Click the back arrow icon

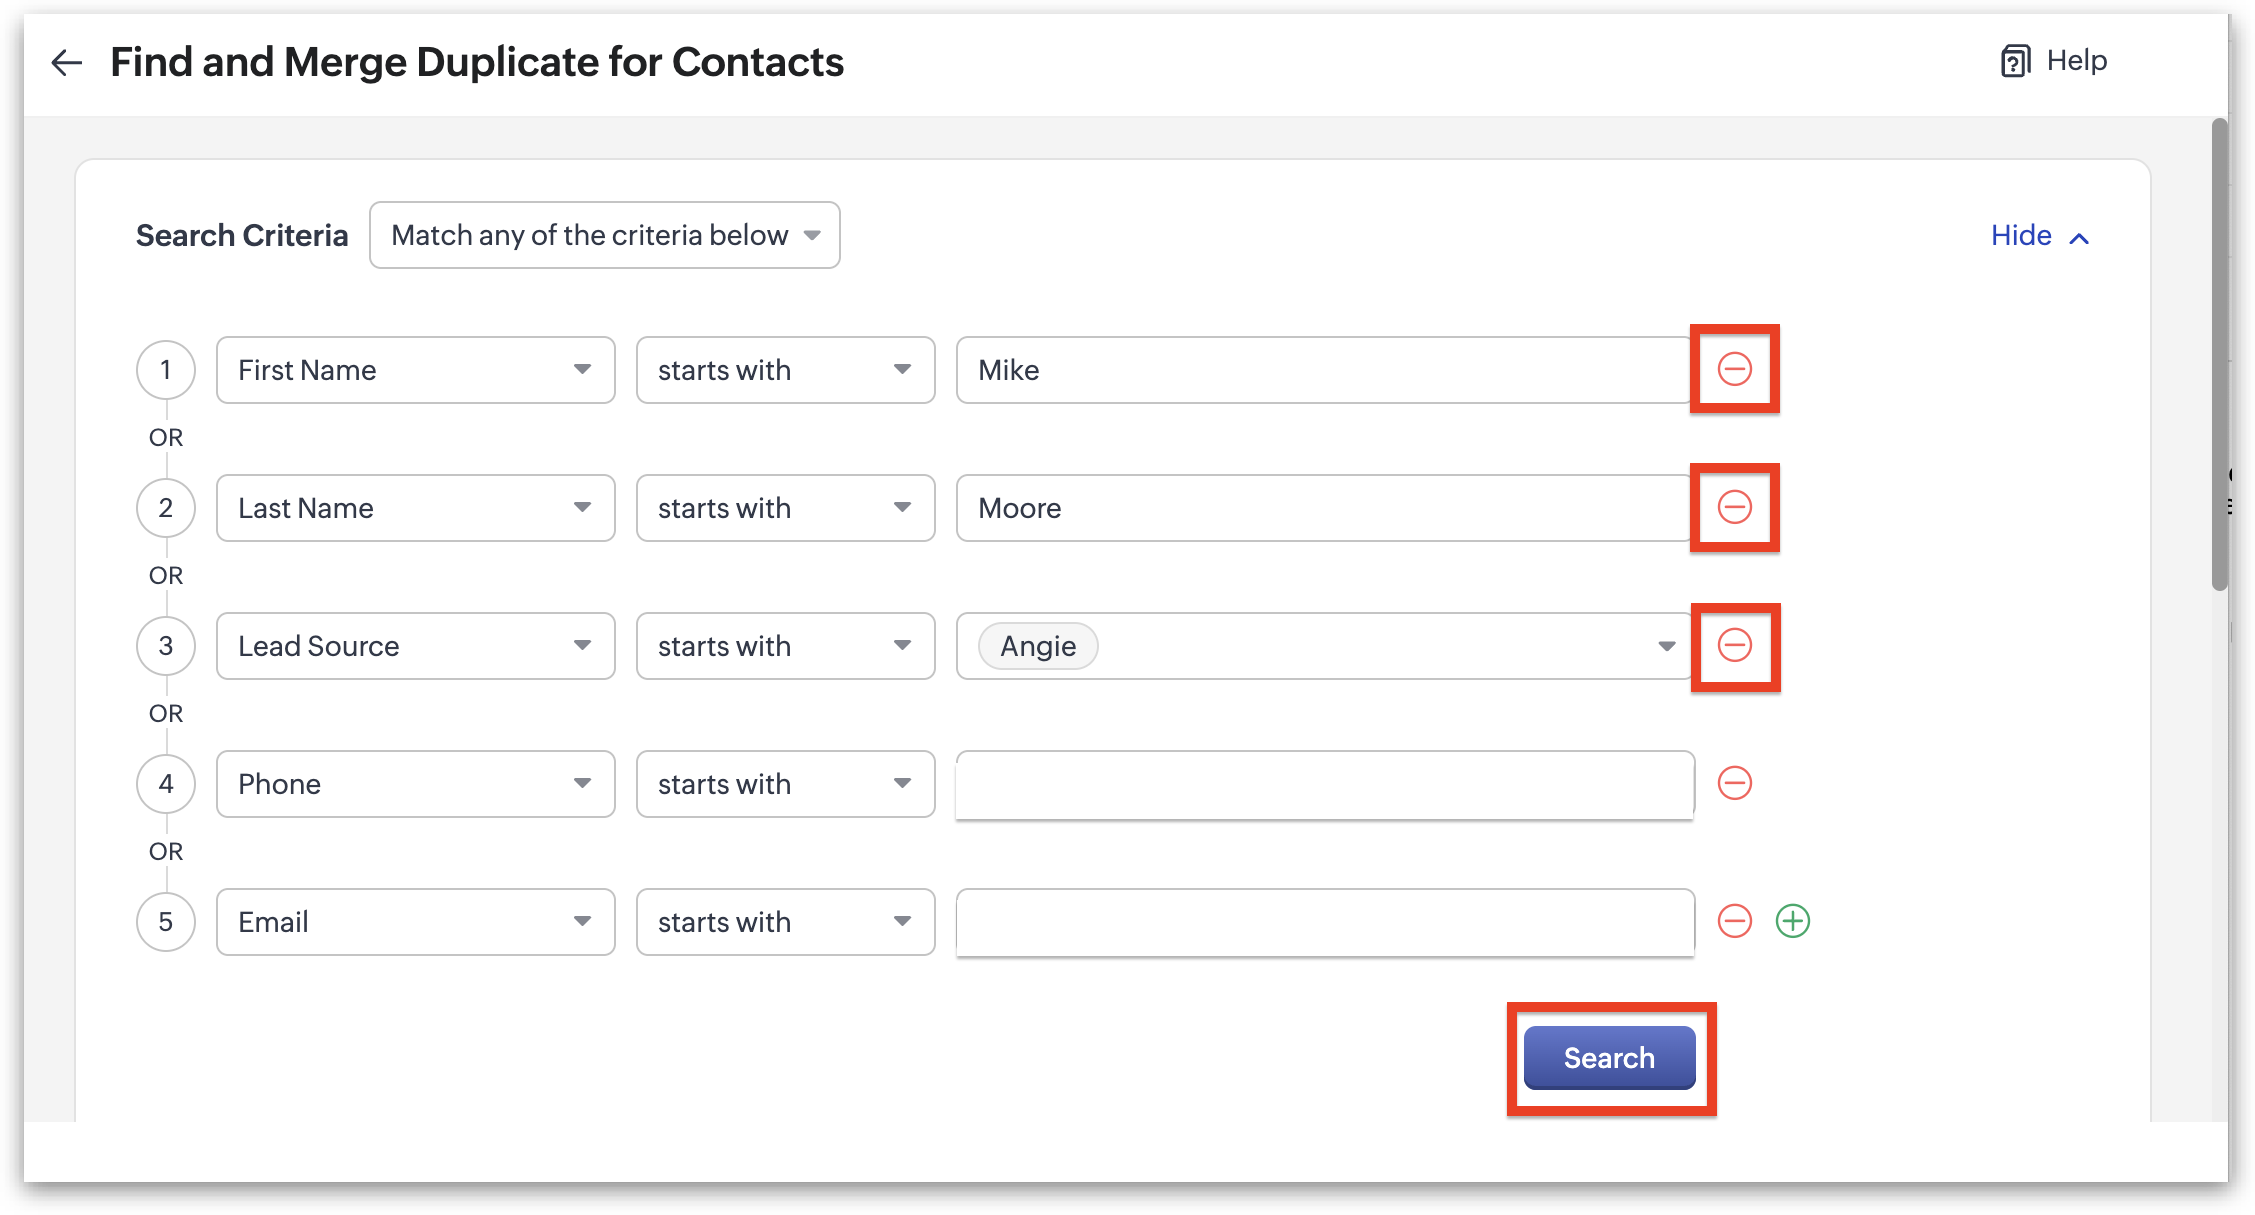66,62
